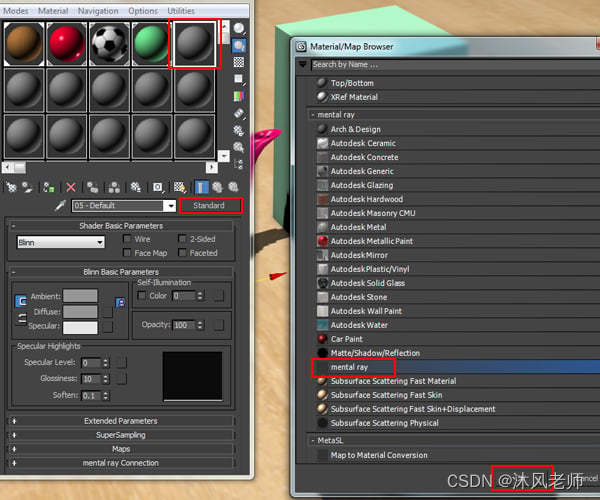Select mental ray material in browser list
The image size is (600, 500).
point(457,367)
